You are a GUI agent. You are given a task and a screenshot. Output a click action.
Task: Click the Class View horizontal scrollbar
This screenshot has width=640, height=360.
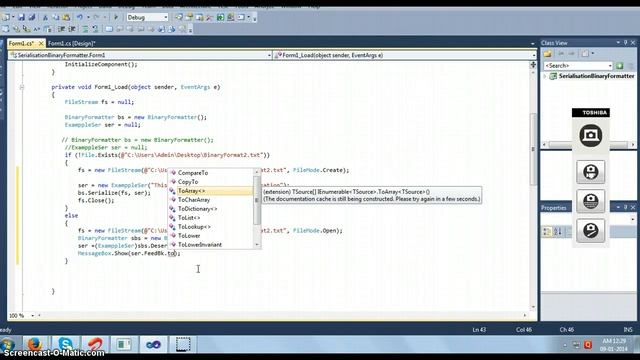click(x=589, y=144)
